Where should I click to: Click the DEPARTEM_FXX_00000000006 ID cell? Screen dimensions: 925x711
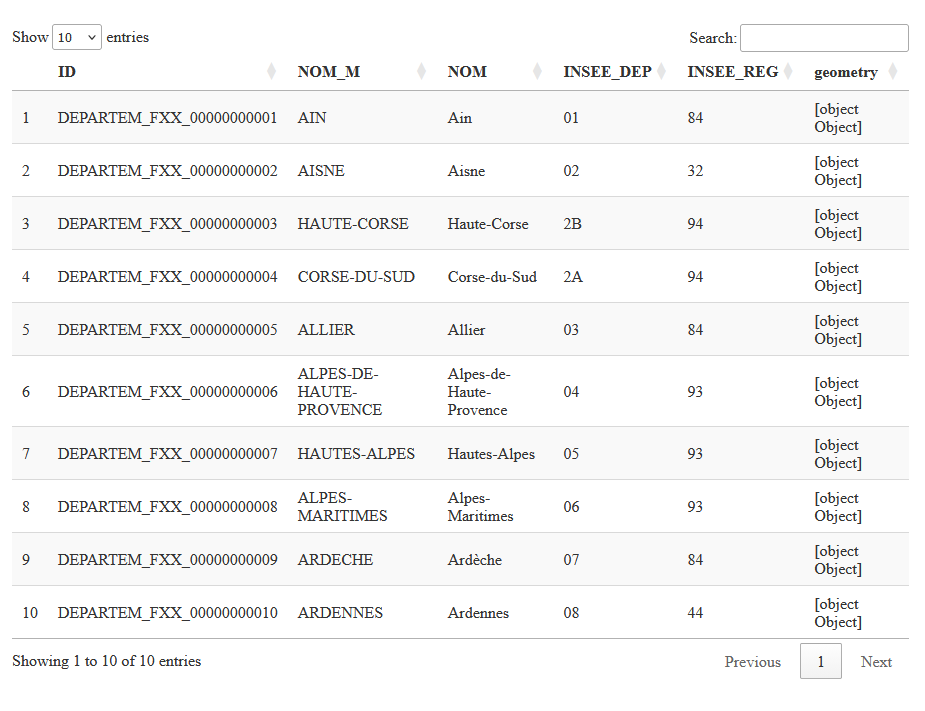point(167,392)
